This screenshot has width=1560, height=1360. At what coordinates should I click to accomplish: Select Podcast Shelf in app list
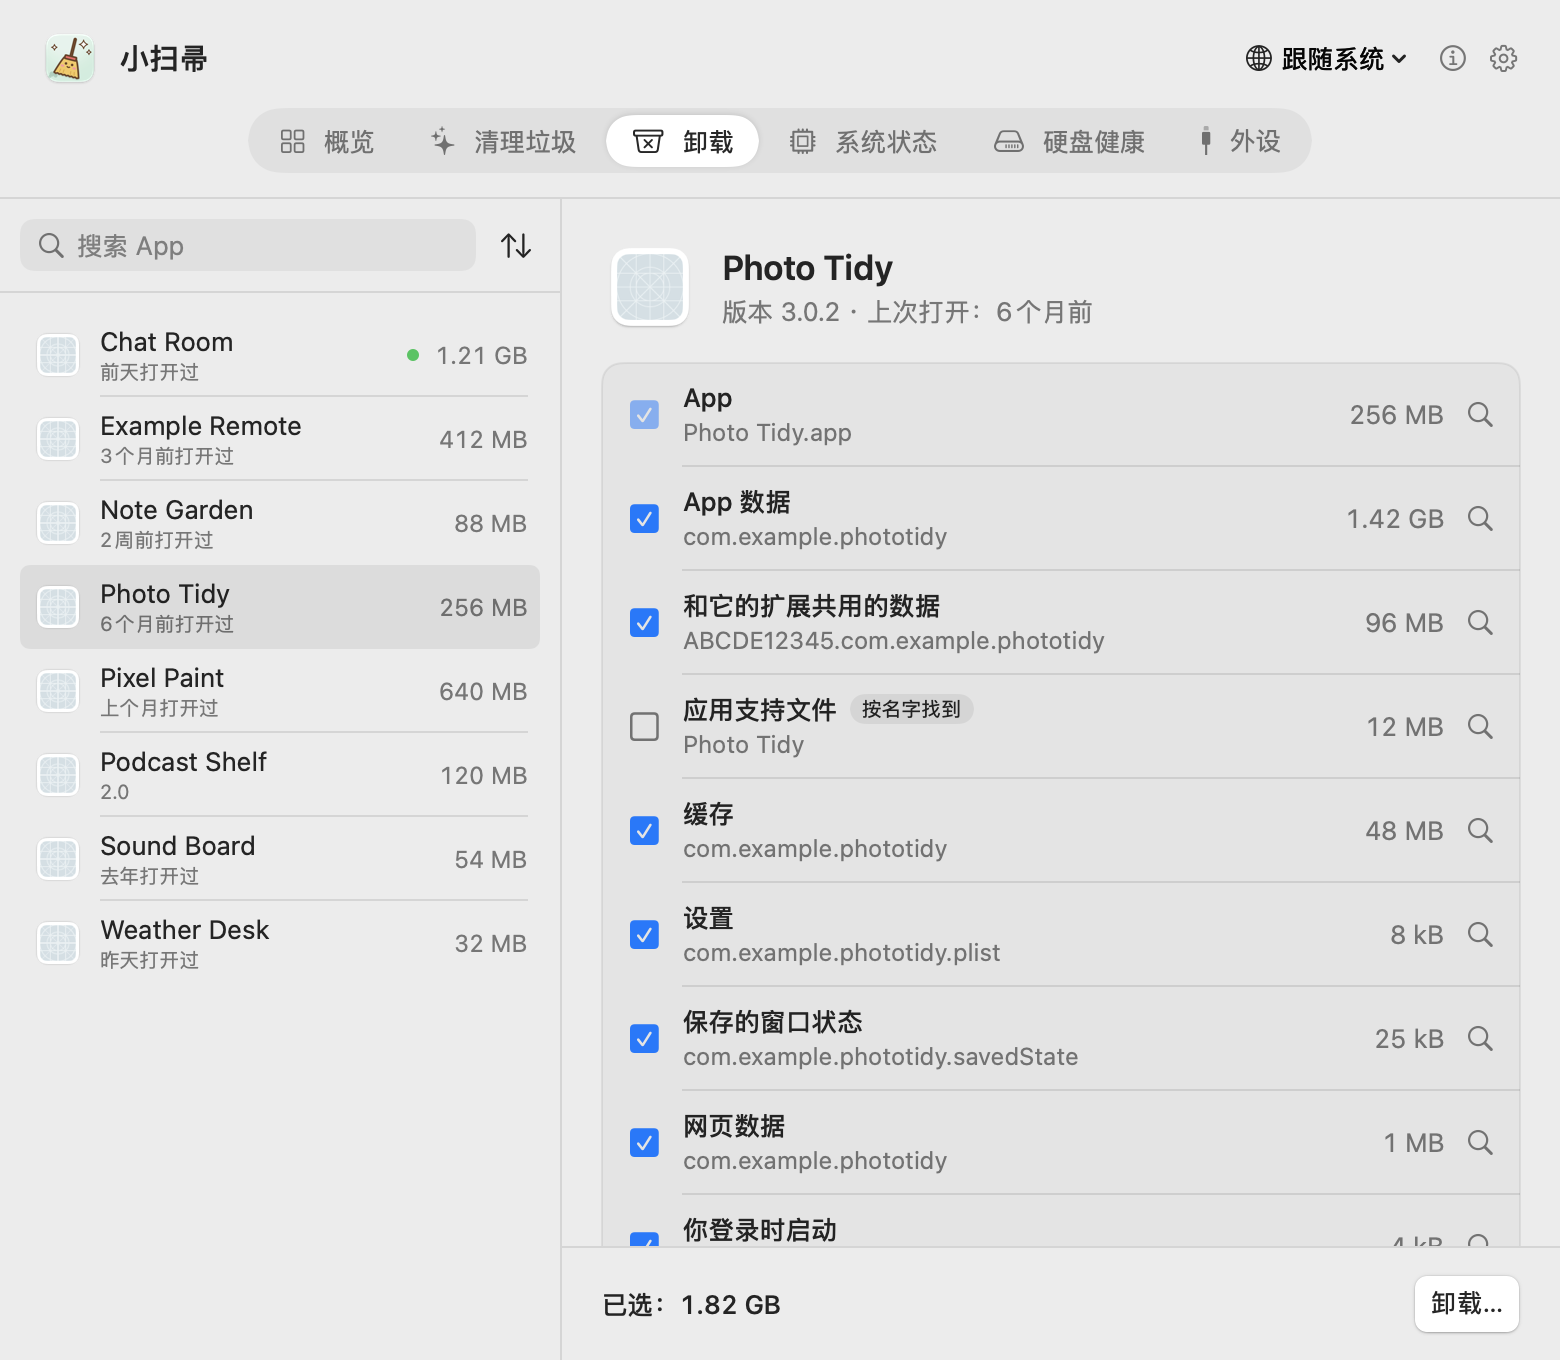tap(280, 775)
